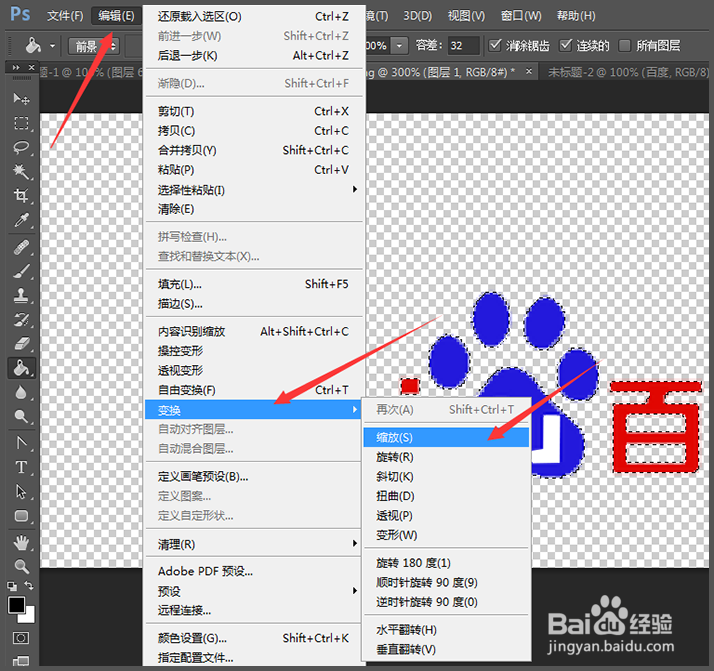
Task: Select the Healing Brush tool
Action: (21, 247)
